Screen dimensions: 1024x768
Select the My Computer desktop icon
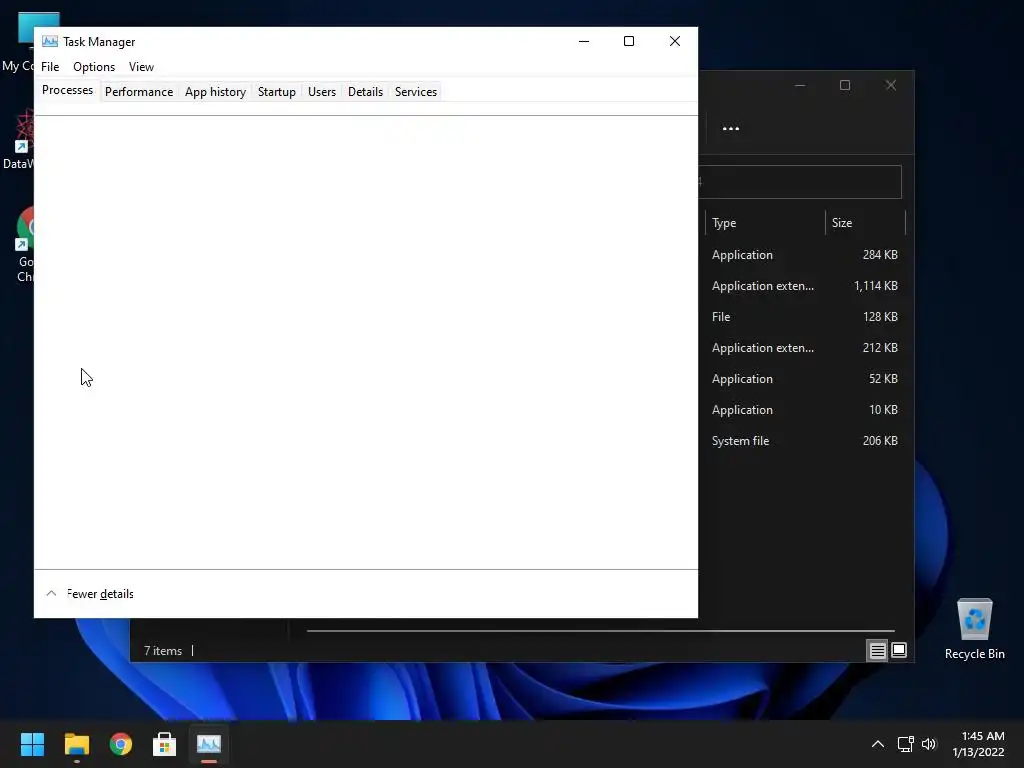tap(18, 40)
